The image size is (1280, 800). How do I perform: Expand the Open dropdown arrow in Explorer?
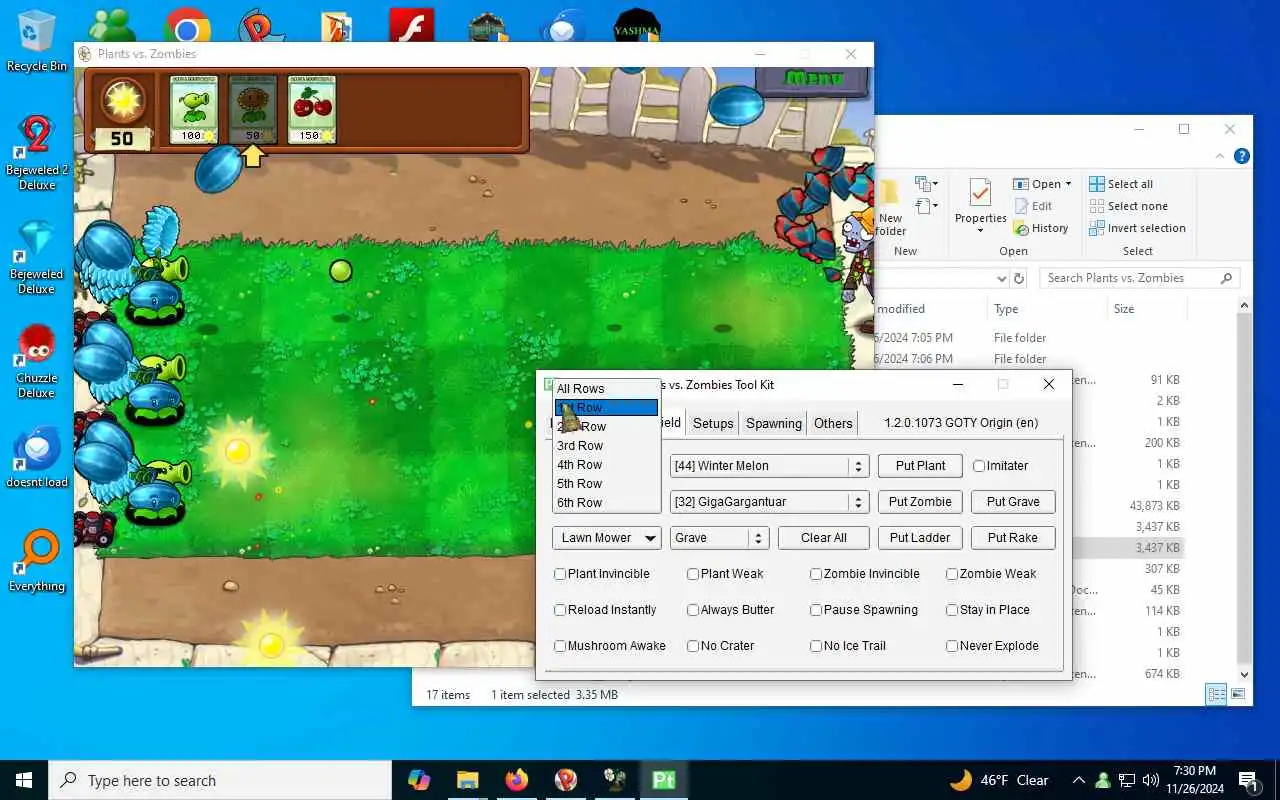tap(1068, 184)
